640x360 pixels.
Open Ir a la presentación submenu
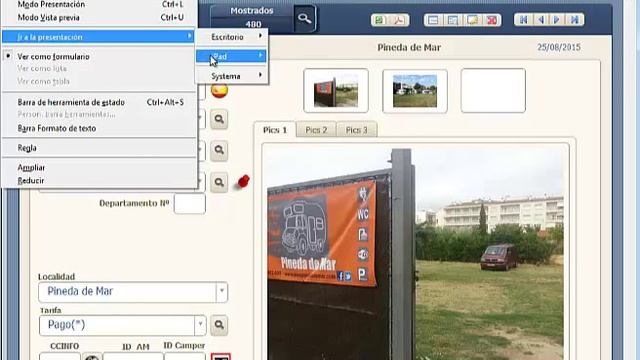pos(99,37)
